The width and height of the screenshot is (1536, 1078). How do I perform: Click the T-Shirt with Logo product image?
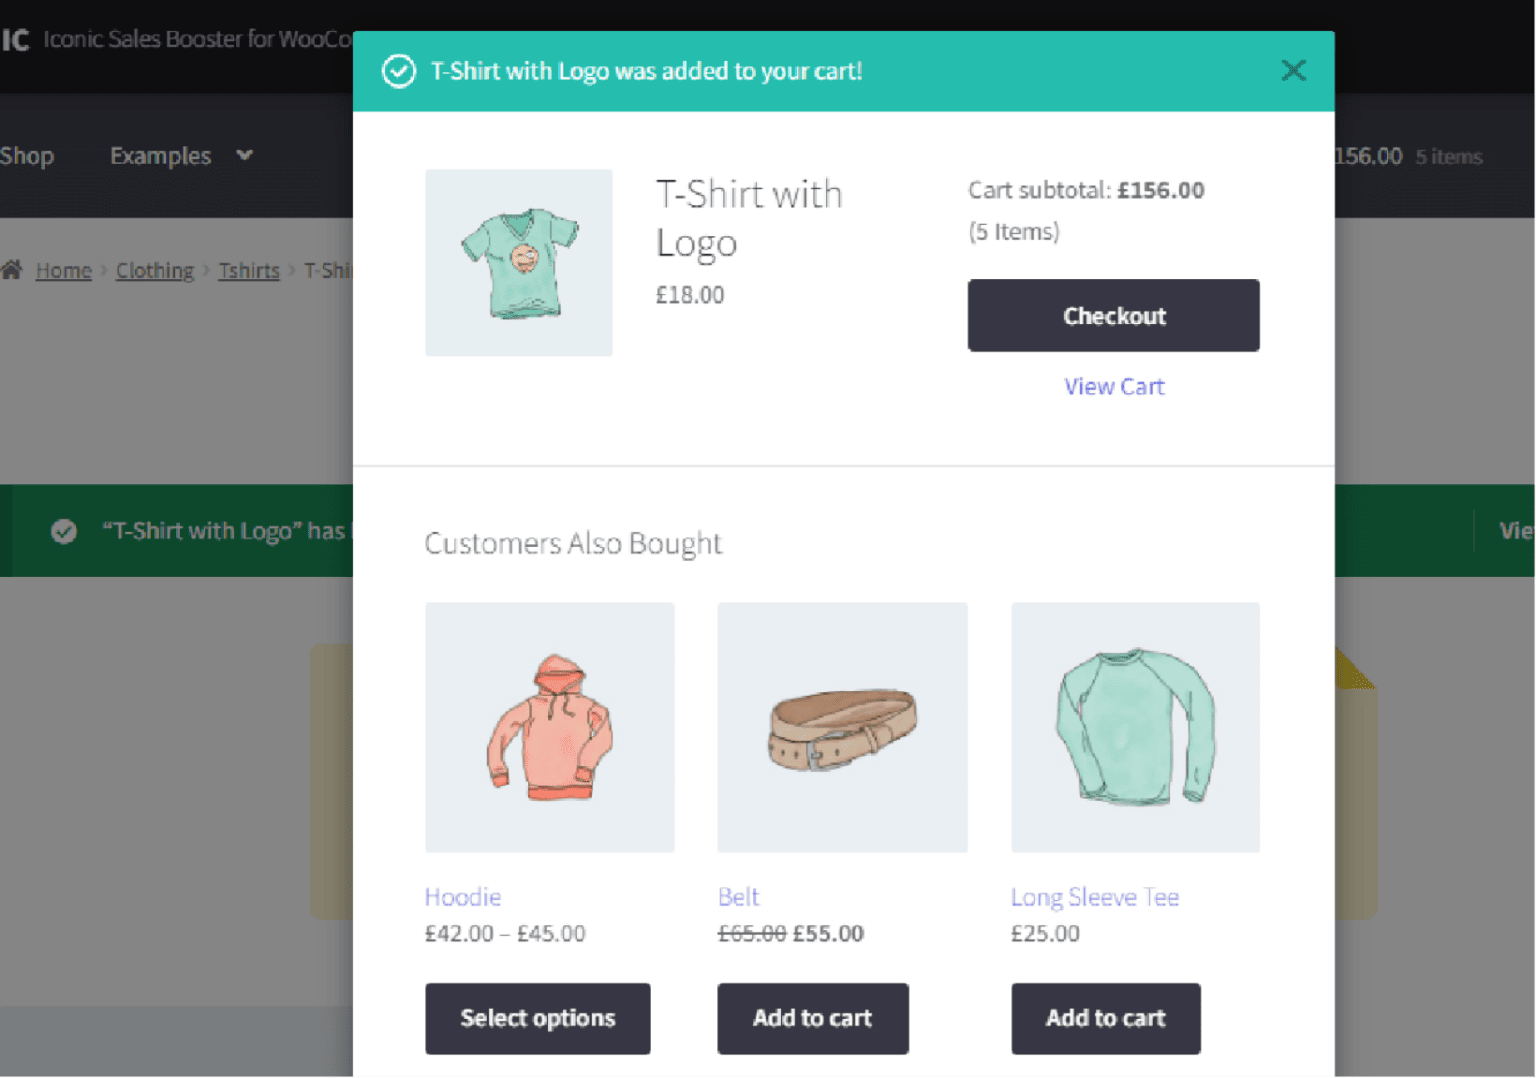pos(518,262)
